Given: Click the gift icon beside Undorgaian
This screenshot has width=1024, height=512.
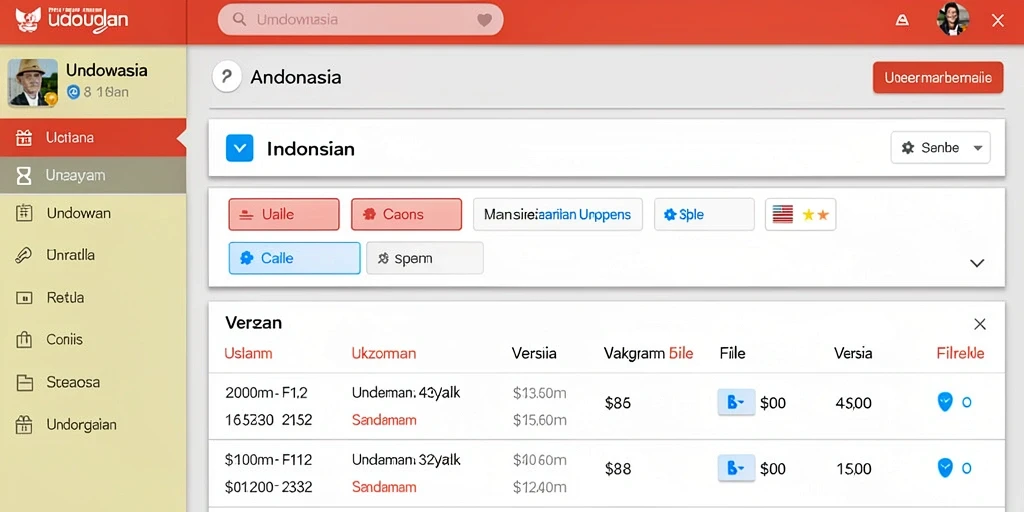Looking at the screenshot, I should (x=24, y=424).
